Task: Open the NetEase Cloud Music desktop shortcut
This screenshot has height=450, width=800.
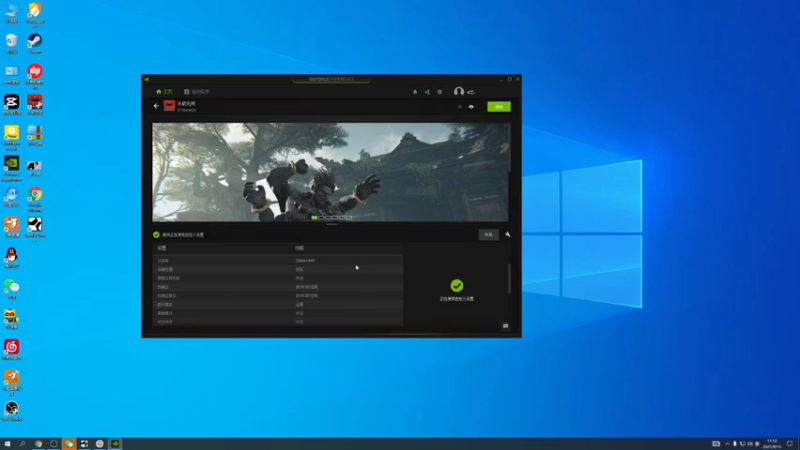Action: click(x=12, y=349)
